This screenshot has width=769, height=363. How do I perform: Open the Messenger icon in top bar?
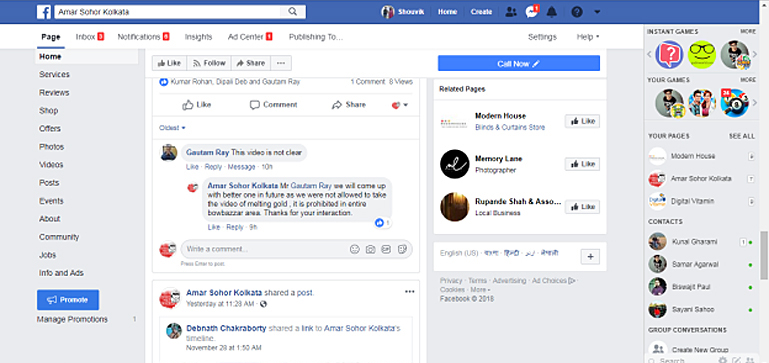532,12
